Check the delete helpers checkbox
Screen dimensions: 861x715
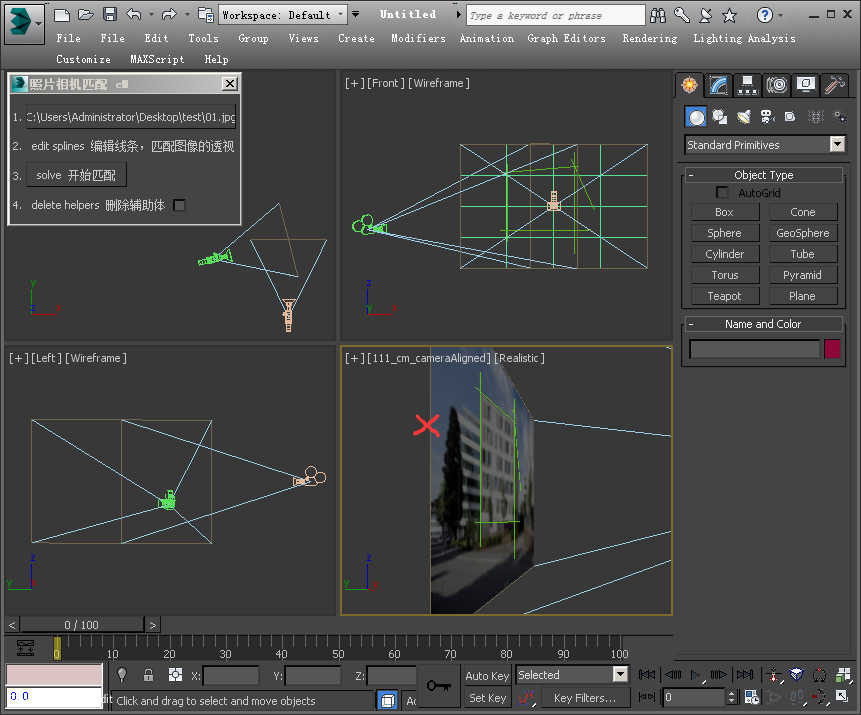click(180, 205)
